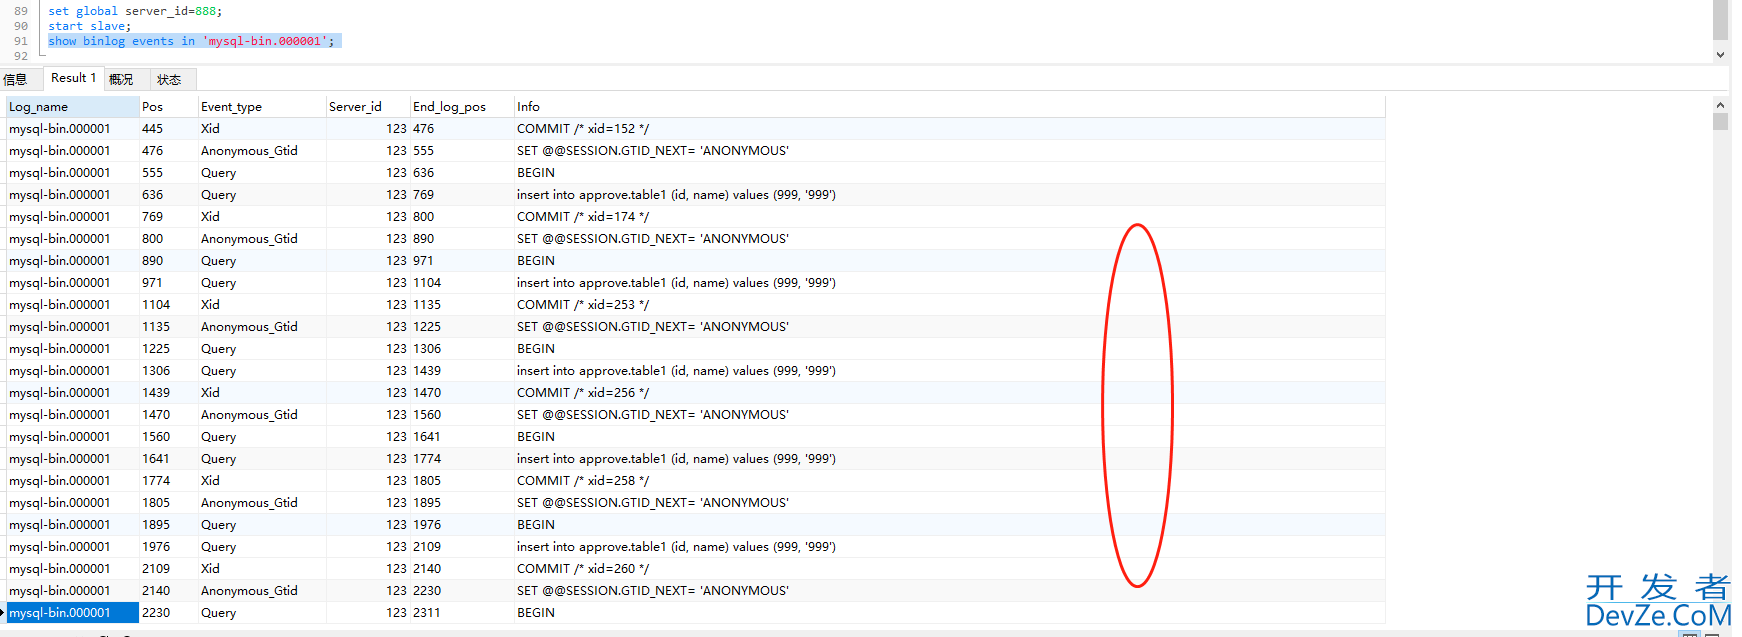The height and width of the screenshot is (637, 1742).
Task: Select the Pos cell 1470
Action: tap(168, 415)
